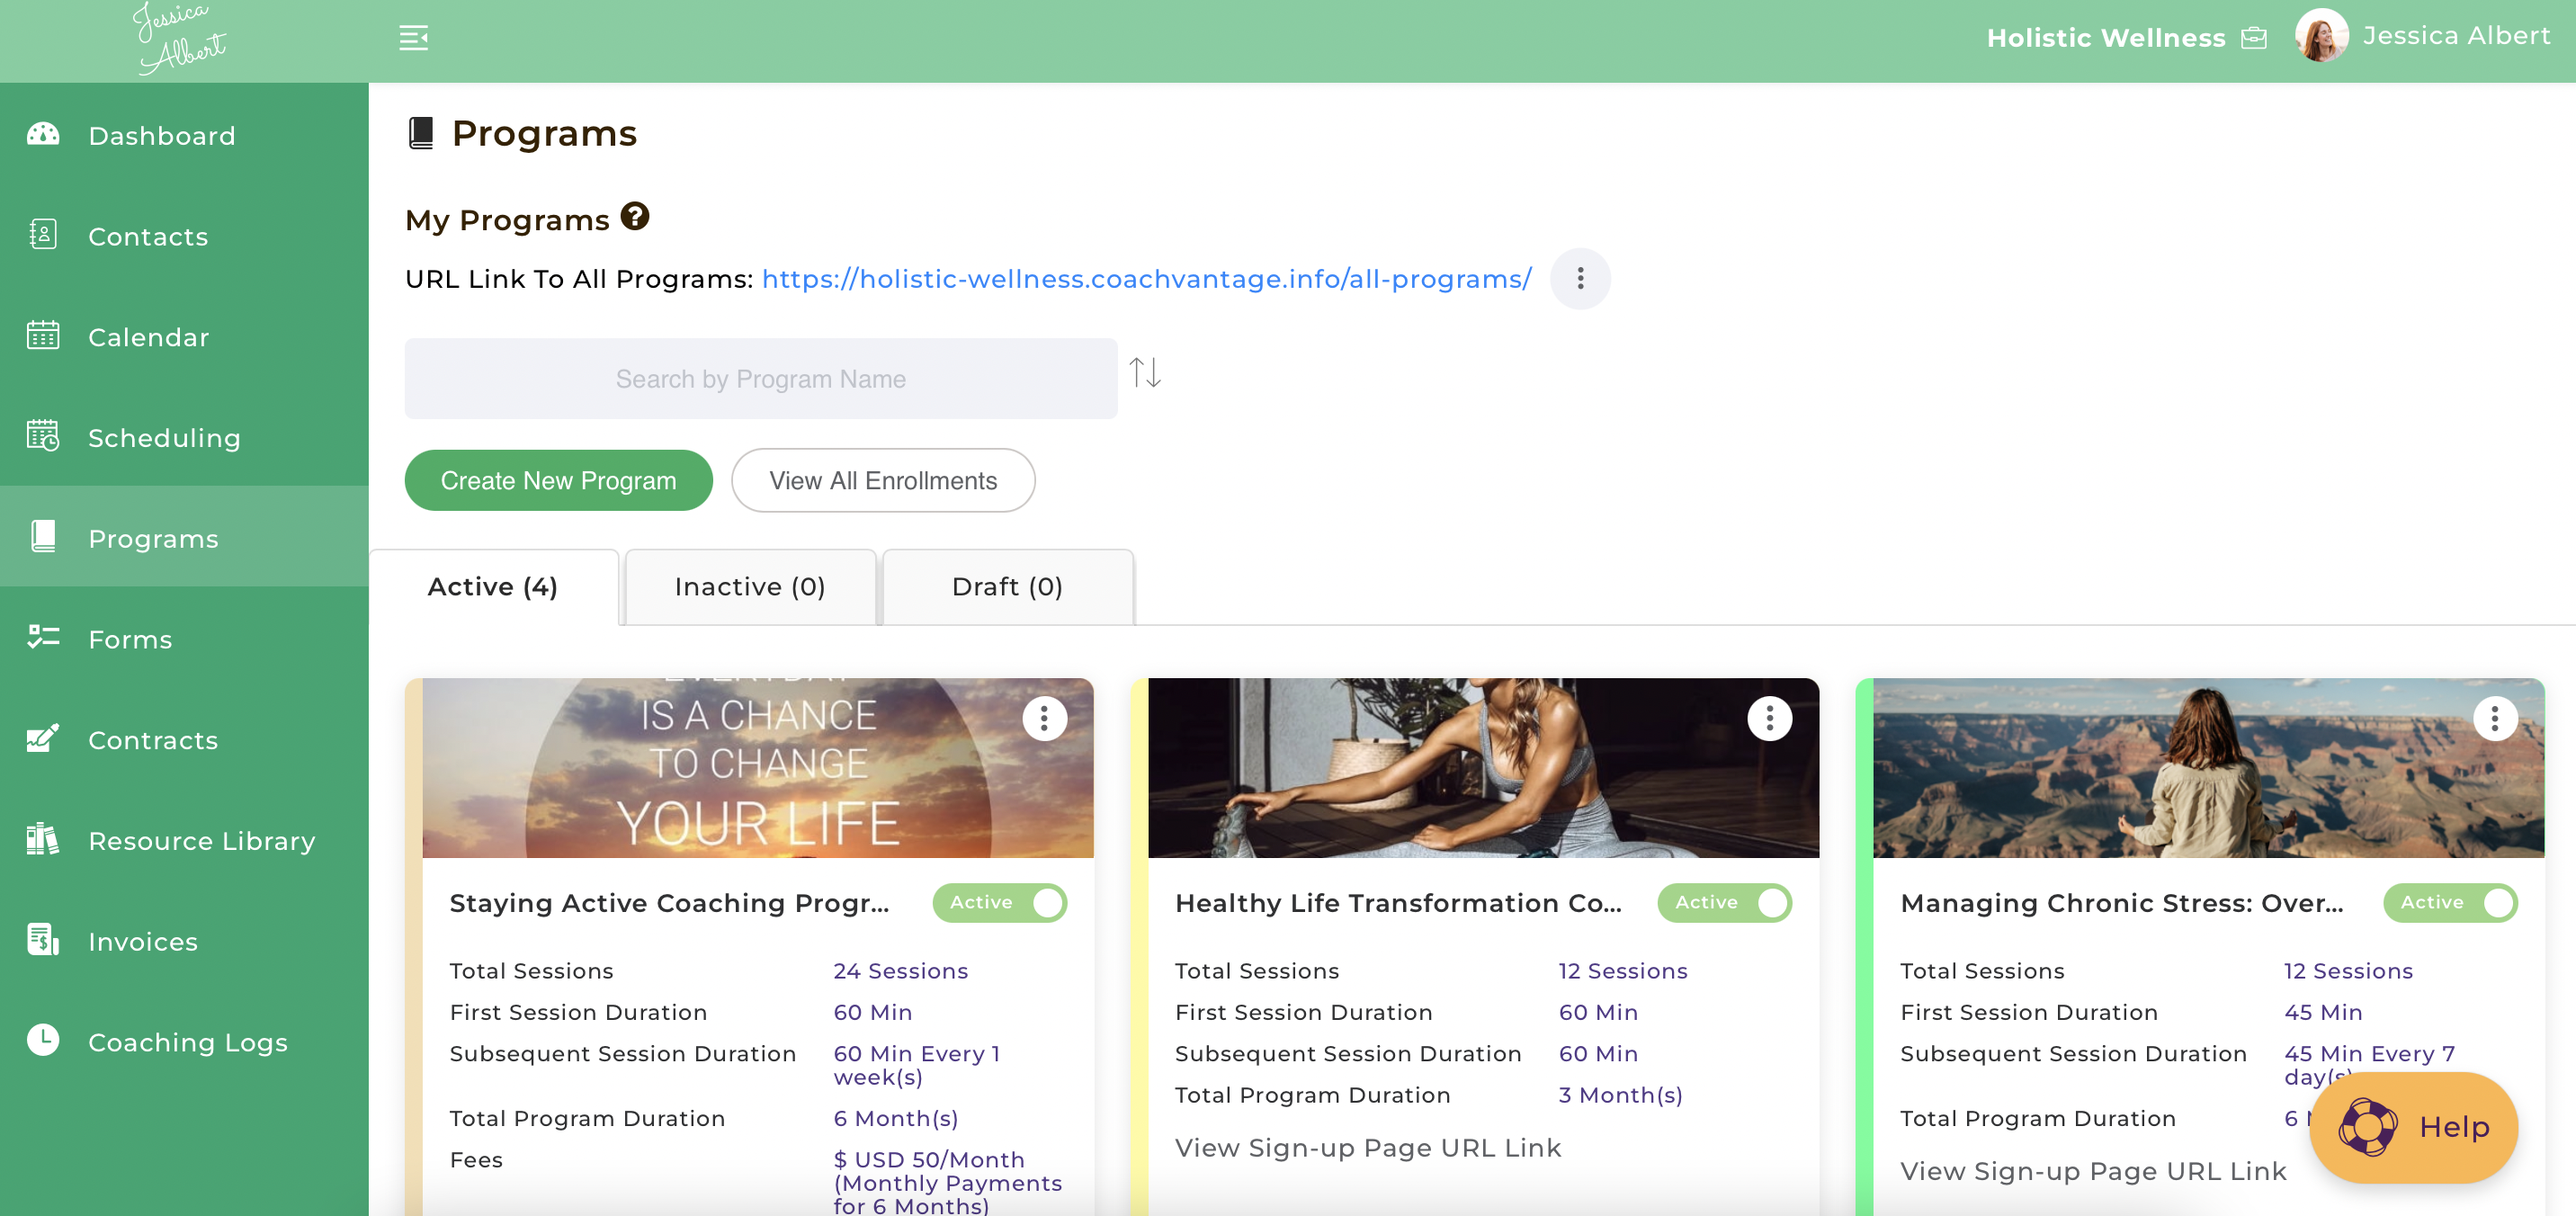The width and height of the screenshot is (2576, 1216).
Task: Switch to the Draft (0) tab
Action: coord(1007,587)
